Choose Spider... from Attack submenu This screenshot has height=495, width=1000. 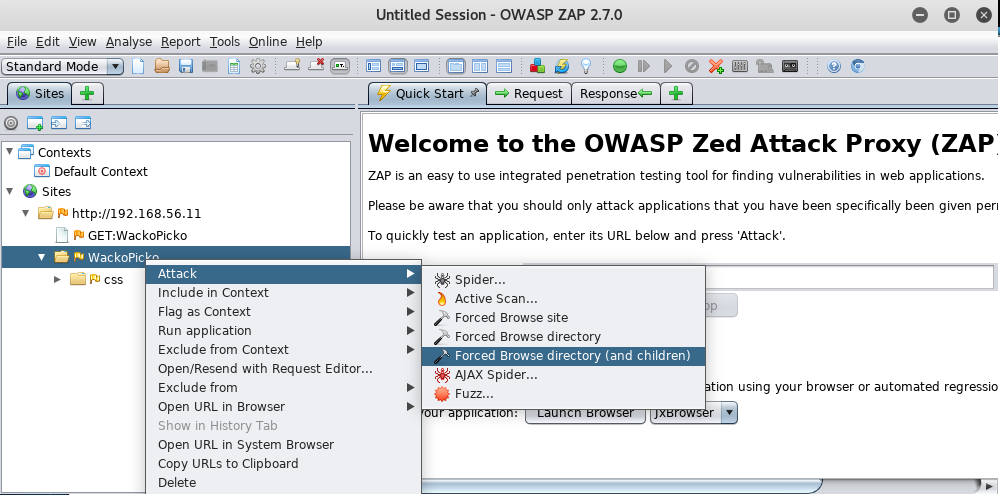563,279
